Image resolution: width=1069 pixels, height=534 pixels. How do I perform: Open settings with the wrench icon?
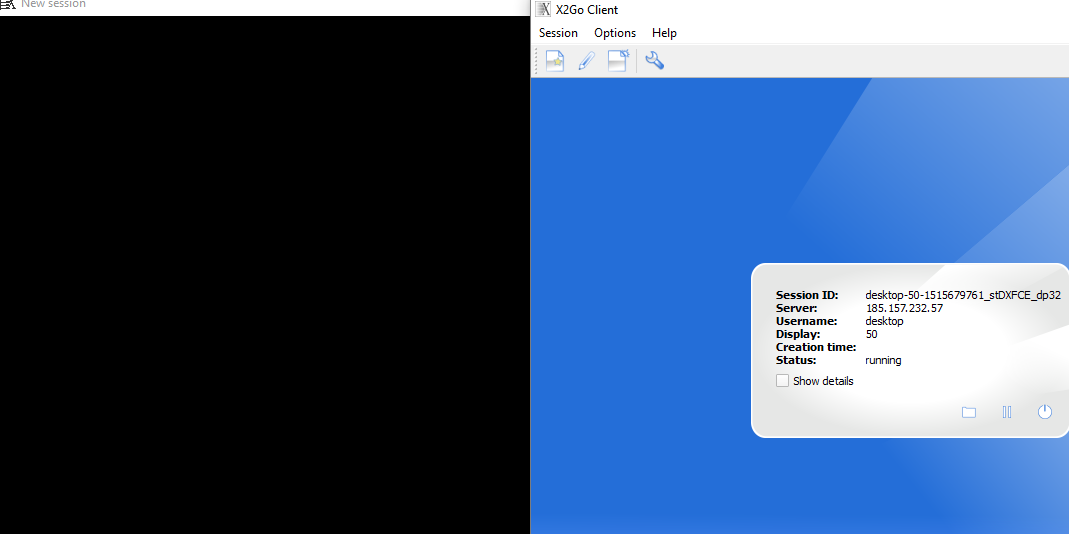coord(654,61)
